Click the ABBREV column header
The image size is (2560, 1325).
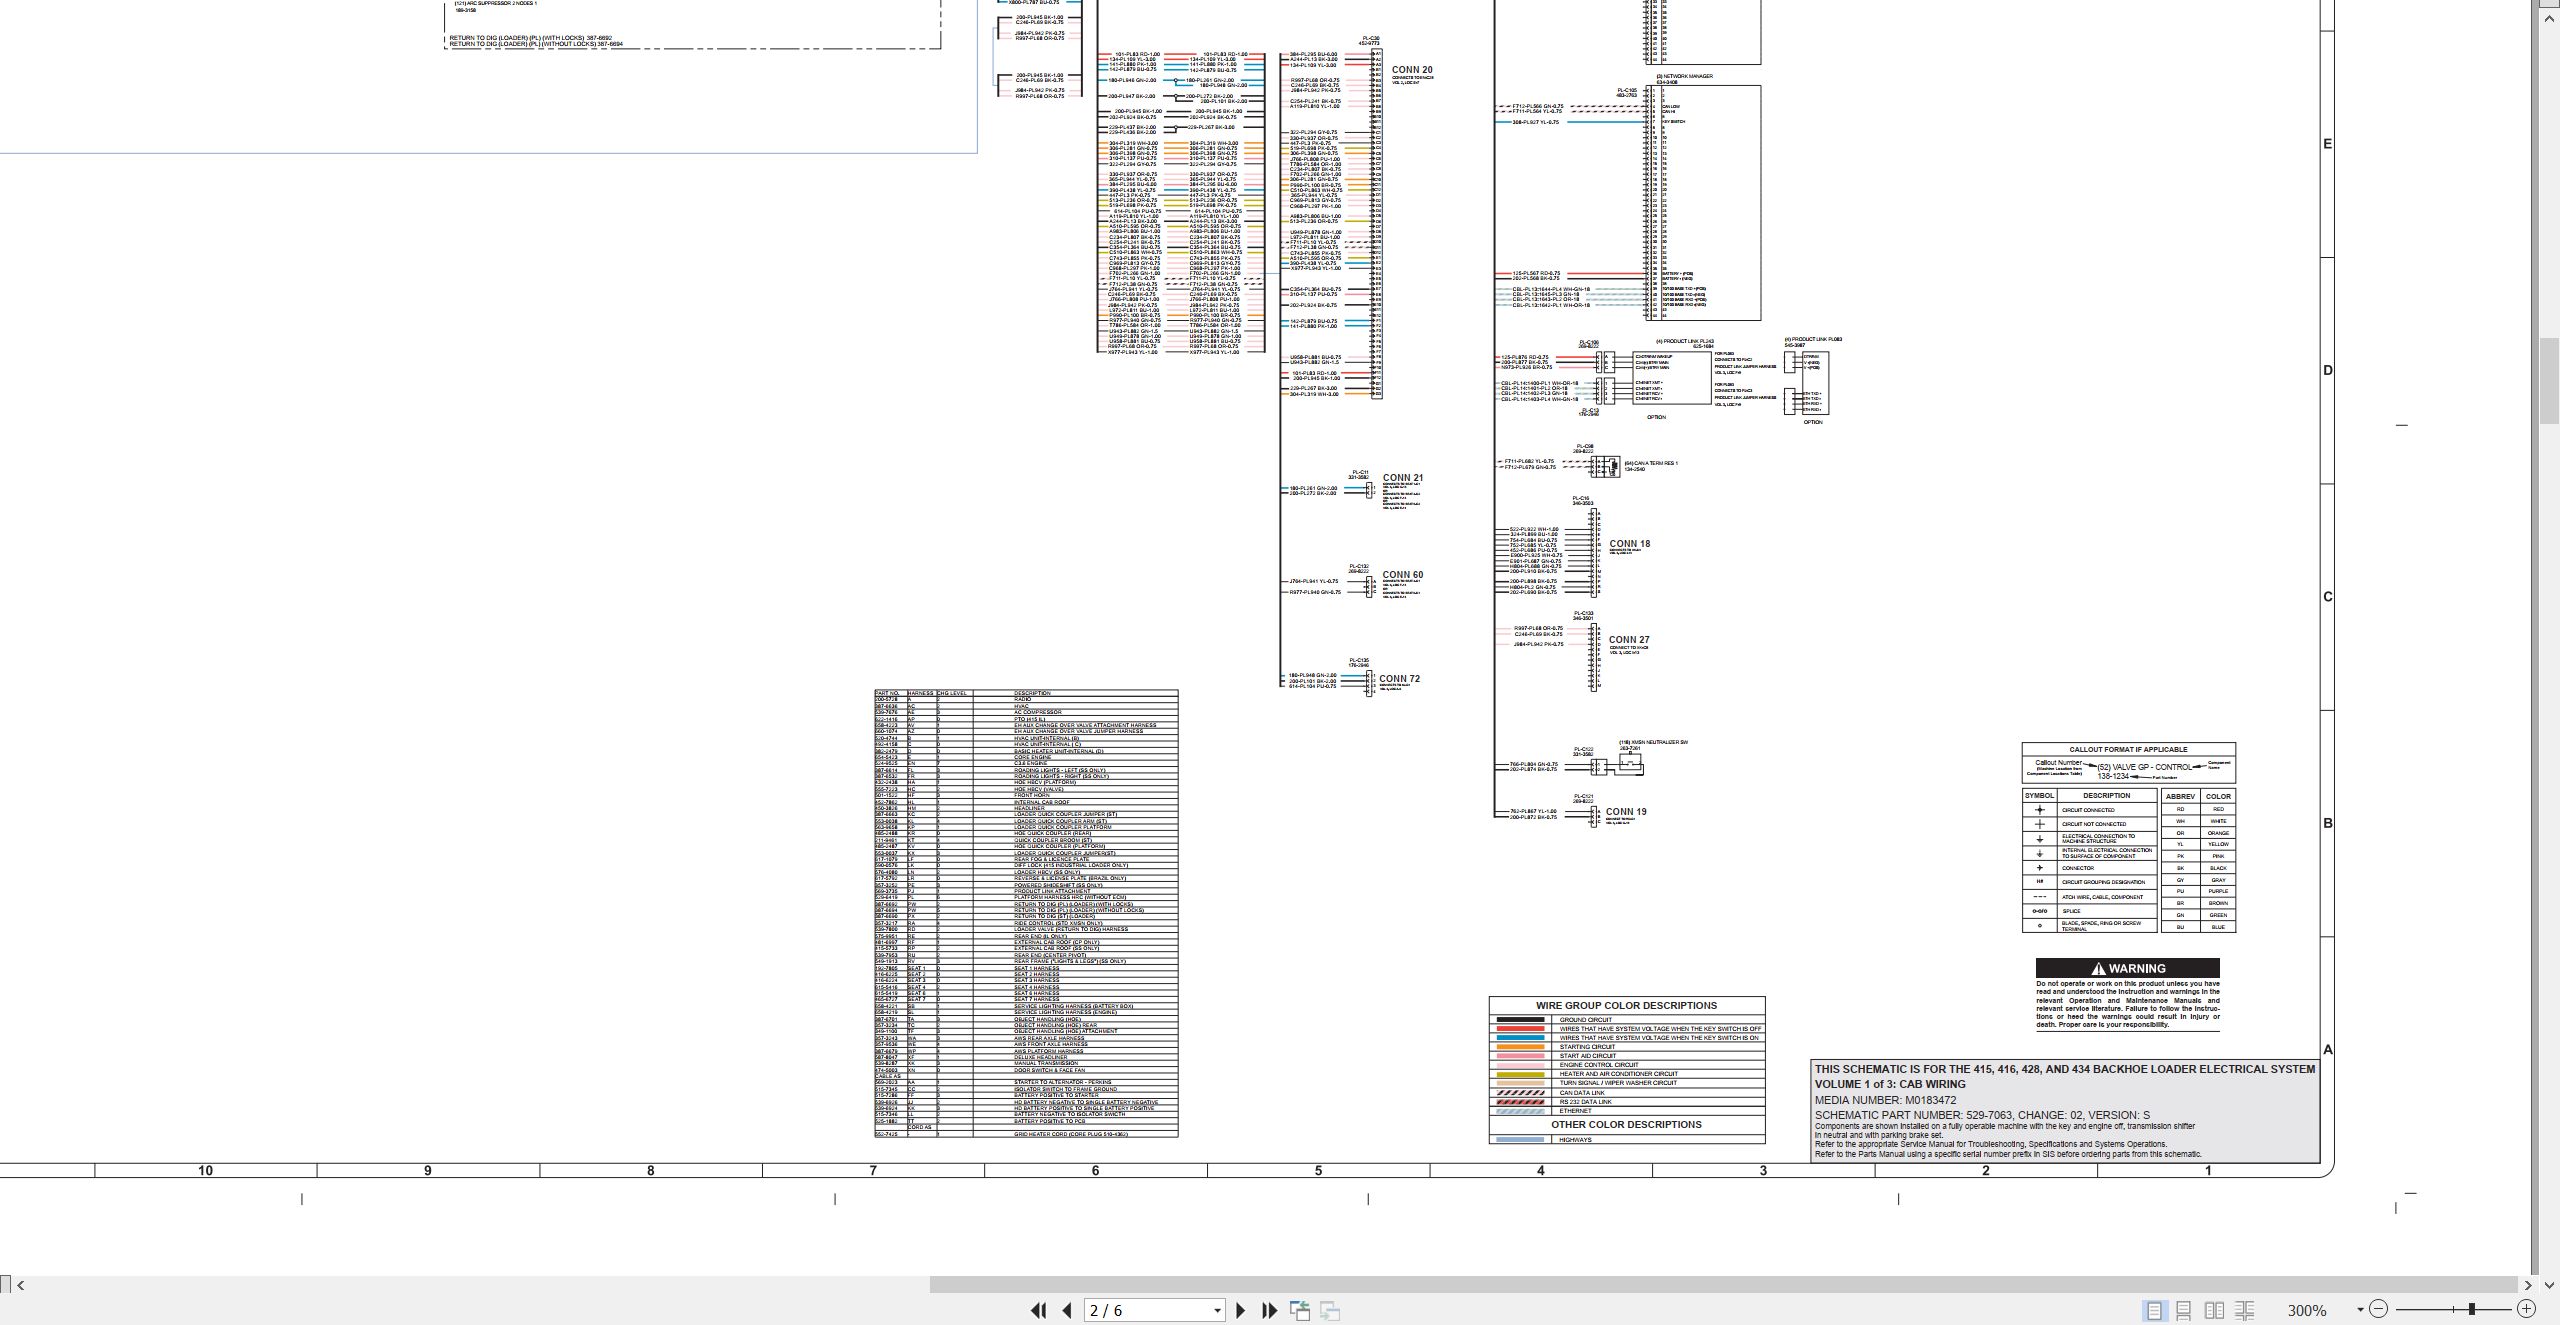tap(2180, 797)
